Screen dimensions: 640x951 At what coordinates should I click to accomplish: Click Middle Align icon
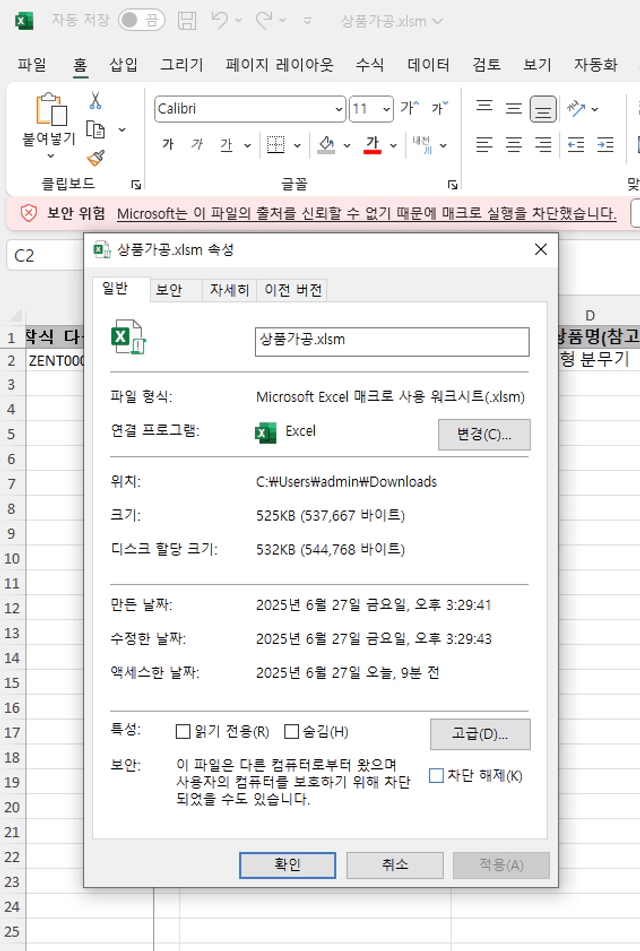(514, 109)
